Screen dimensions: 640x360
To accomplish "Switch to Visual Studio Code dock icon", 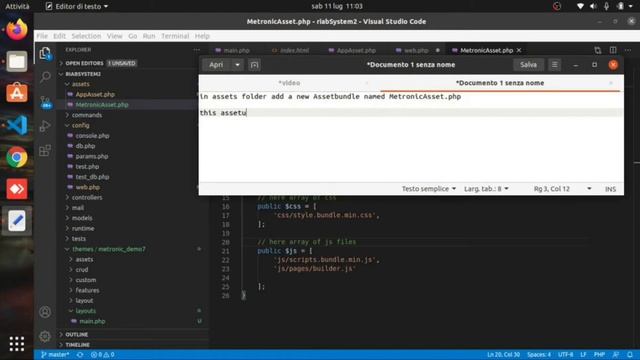I will pos(17,125).
